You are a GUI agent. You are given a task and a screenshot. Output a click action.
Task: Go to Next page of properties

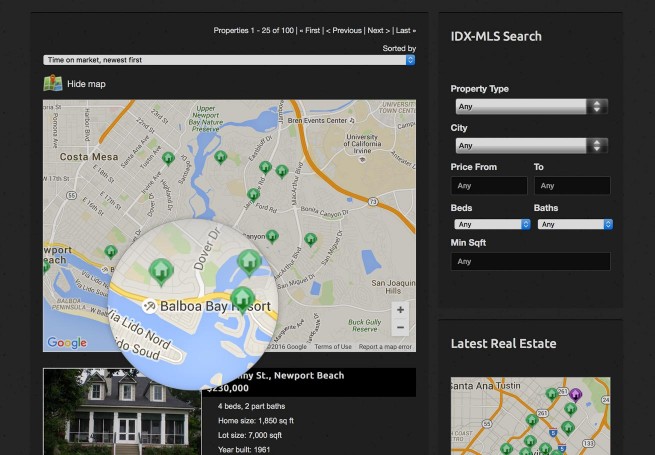click(x=378, y=31)
